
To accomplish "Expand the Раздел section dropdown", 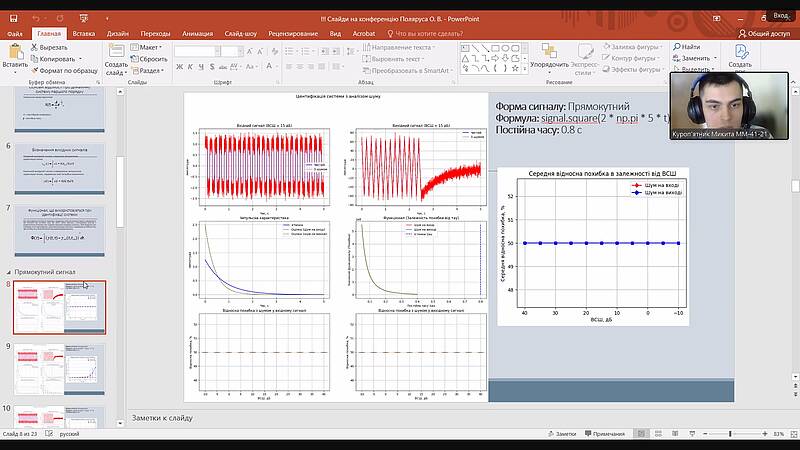I will 151,70.
